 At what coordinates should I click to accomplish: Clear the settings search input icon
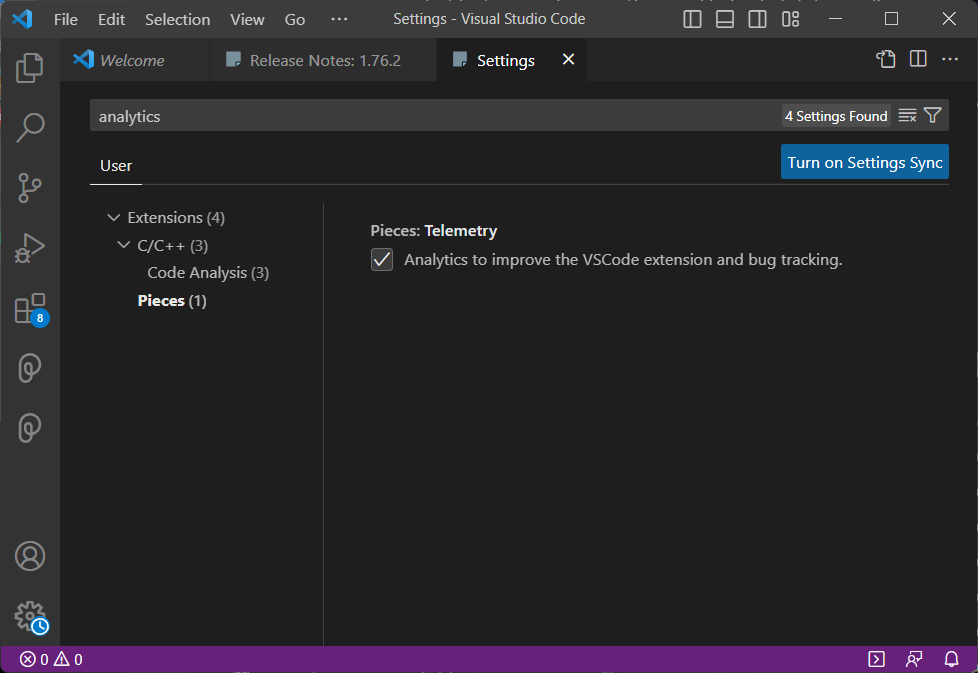[x=907, y=116]
